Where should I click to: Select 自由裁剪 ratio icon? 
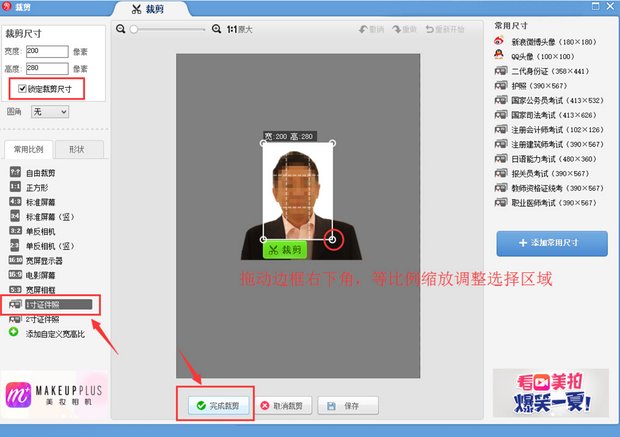(15, 172)
